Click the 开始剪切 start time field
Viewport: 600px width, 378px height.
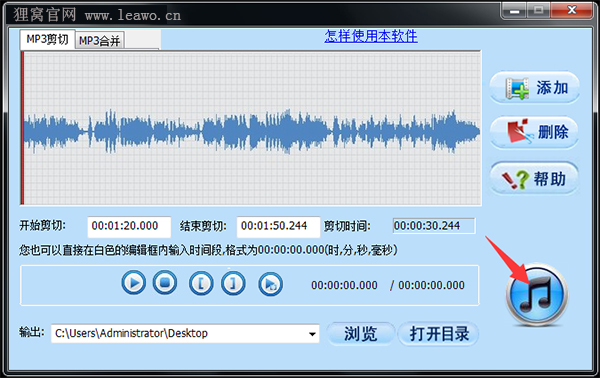(129, 226)
